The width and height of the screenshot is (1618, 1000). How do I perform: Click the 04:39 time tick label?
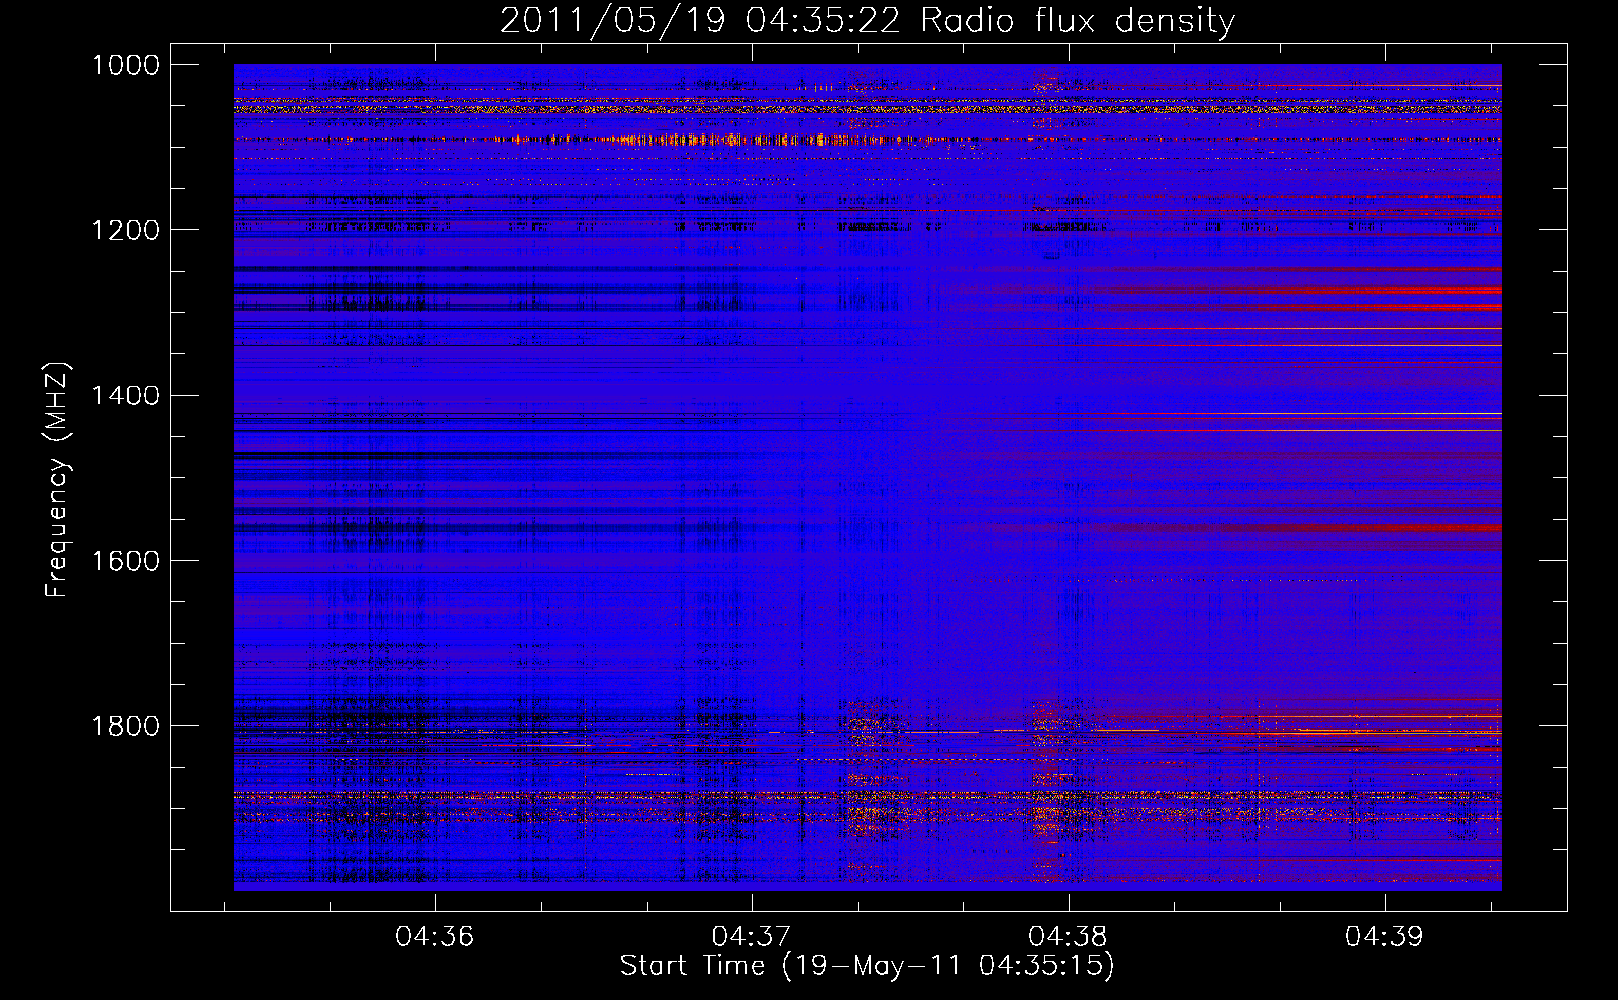1384,937
